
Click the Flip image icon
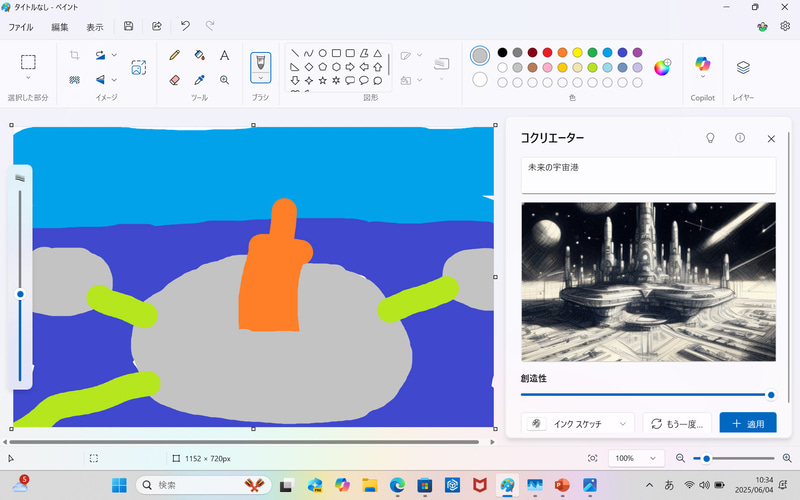(x=100, y=80)
